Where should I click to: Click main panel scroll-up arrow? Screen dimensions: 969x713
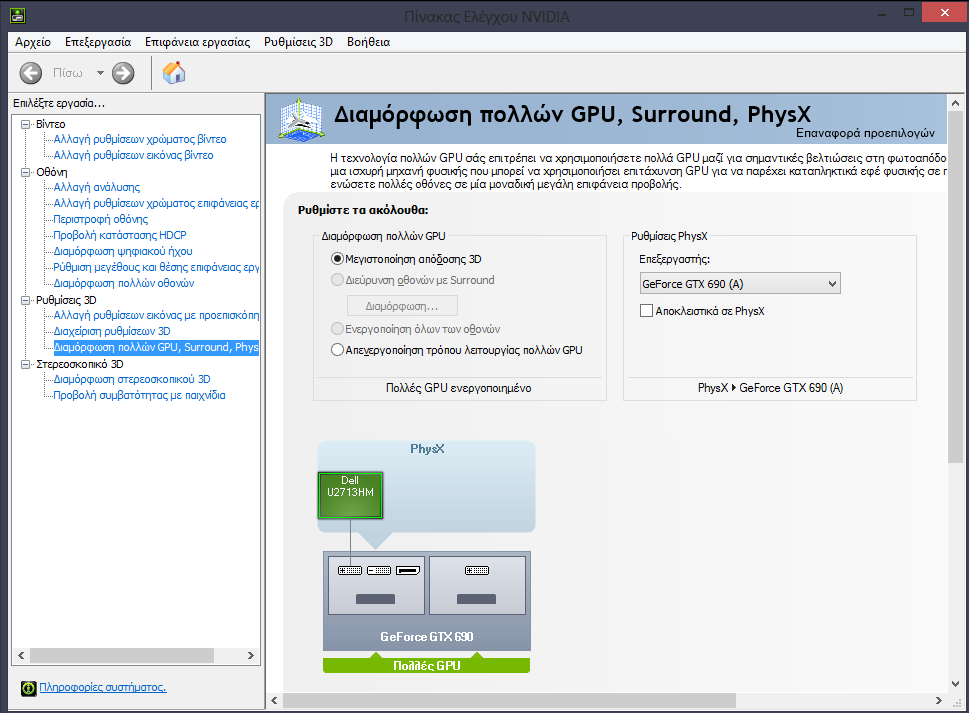[x=955, y=103]
